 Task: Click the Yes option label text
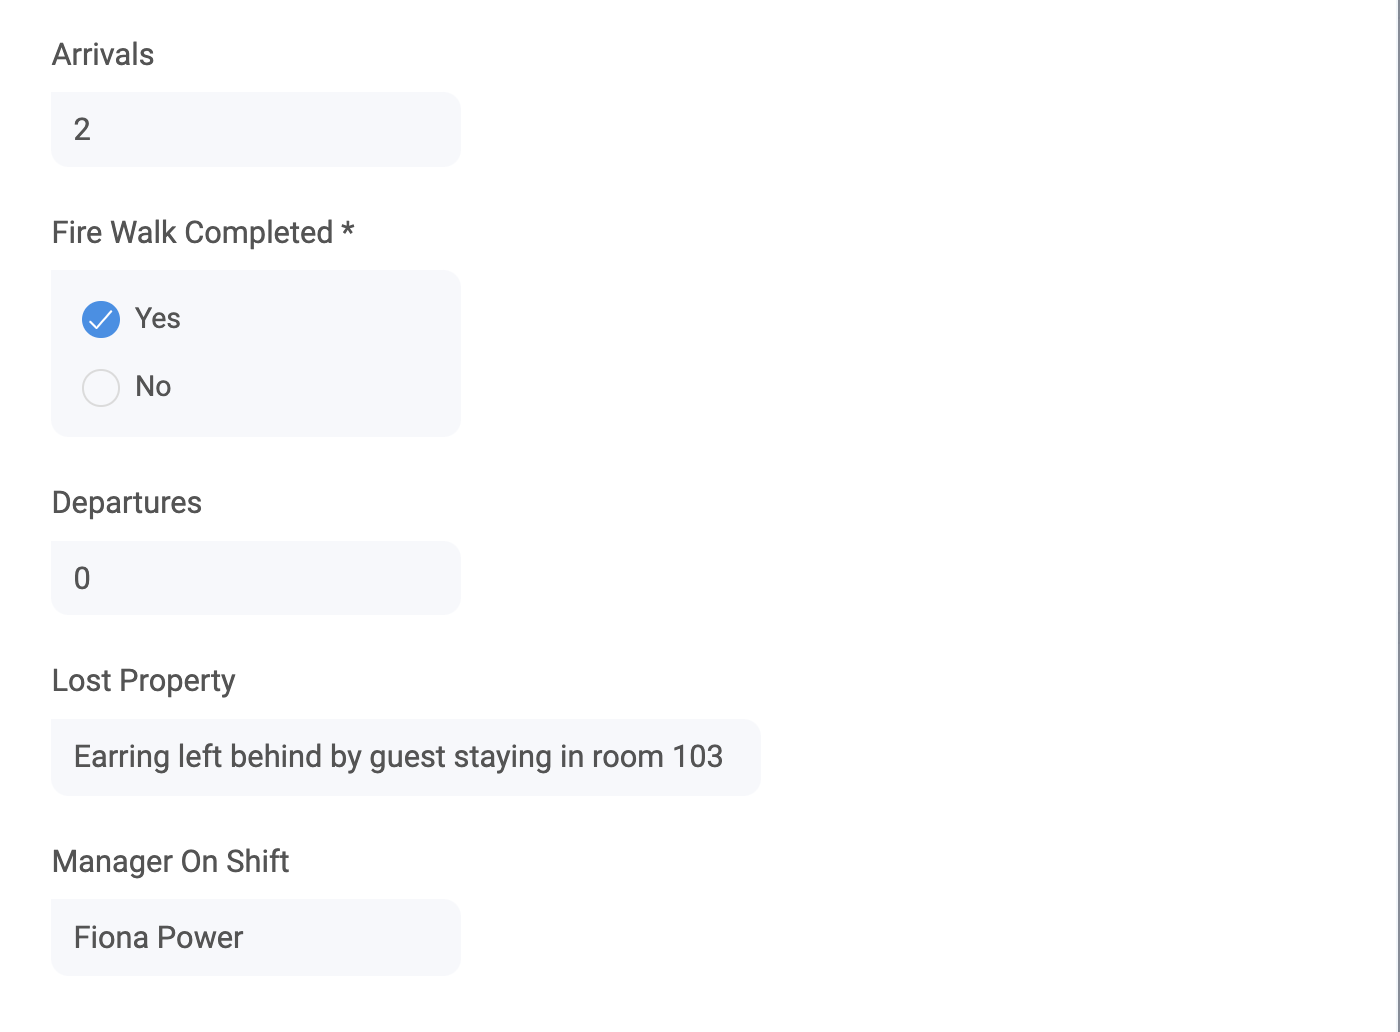[158, 318]
